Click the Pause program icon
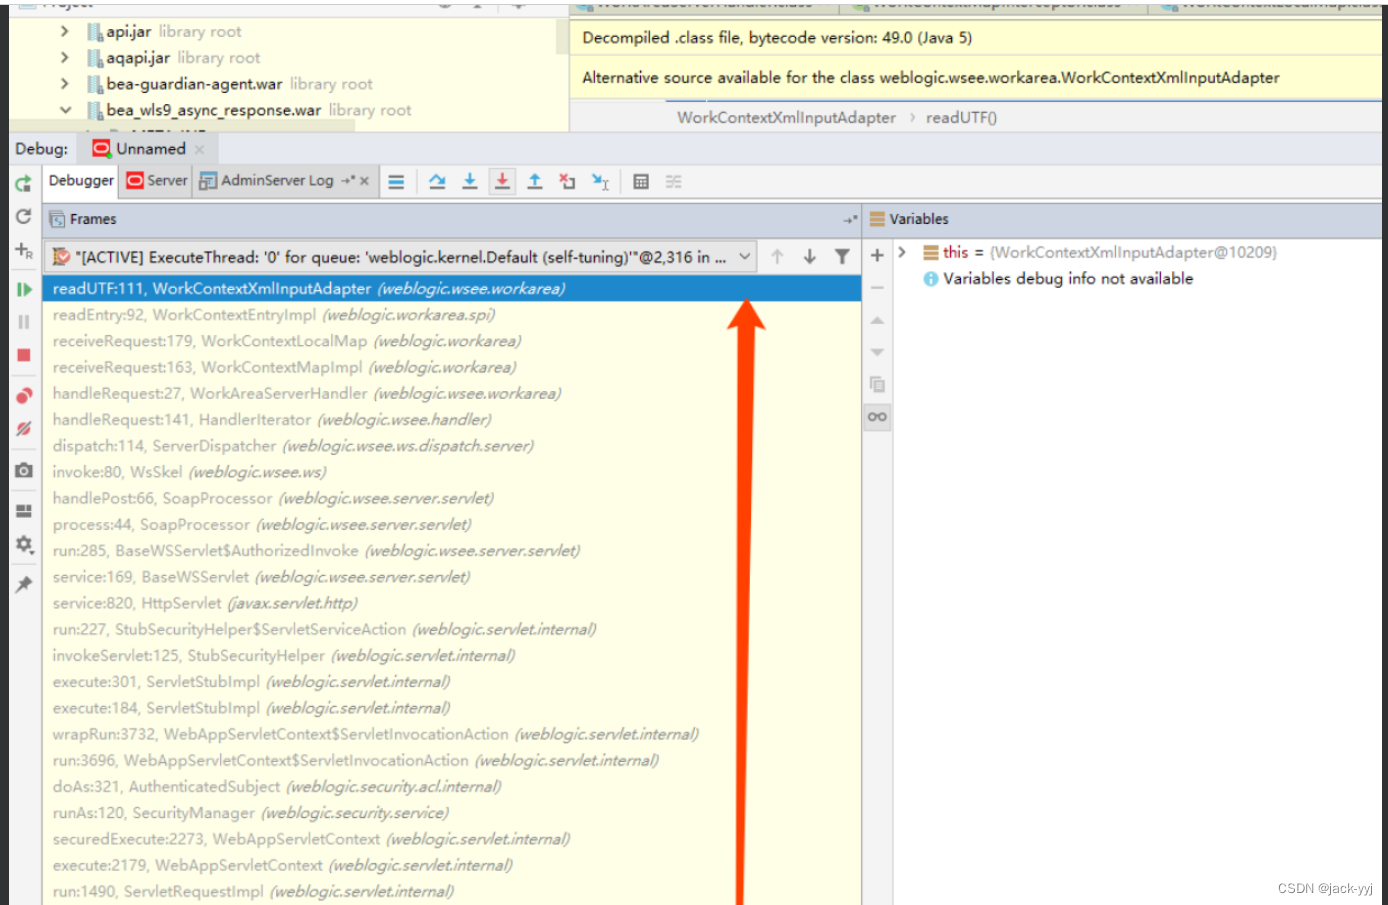Viewport: 1388px width, 905px height. click(x=24, y=322)
